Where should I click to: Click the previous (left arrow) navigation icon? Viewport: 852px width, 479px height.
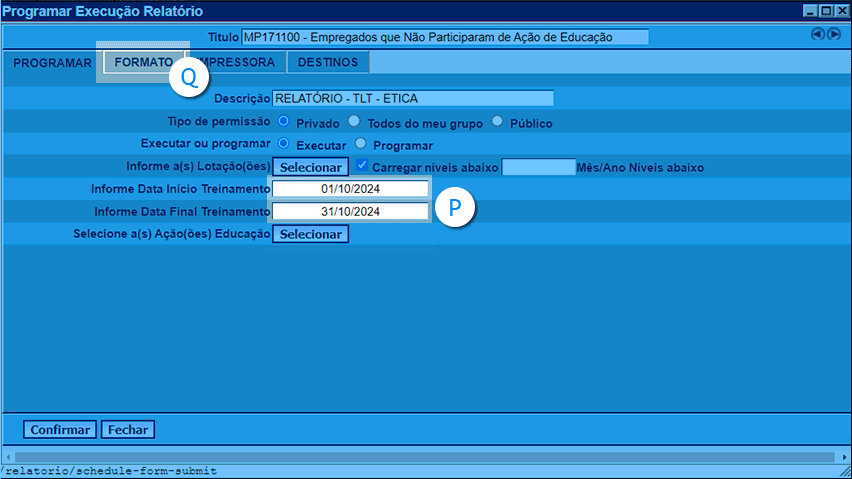coord(817,34)
